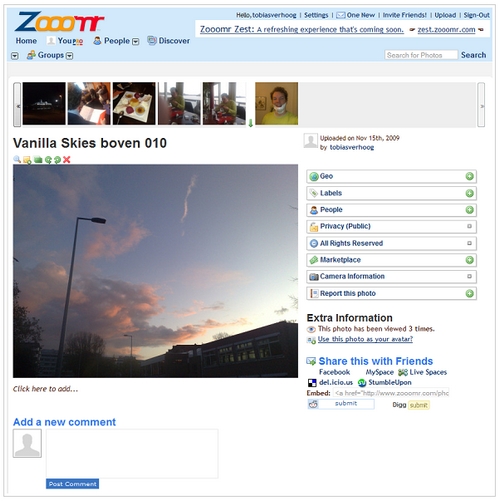Click the avatar icon beside Use this photo link
This screenshot has width=500, height=501.
click(x=311, y=340)
